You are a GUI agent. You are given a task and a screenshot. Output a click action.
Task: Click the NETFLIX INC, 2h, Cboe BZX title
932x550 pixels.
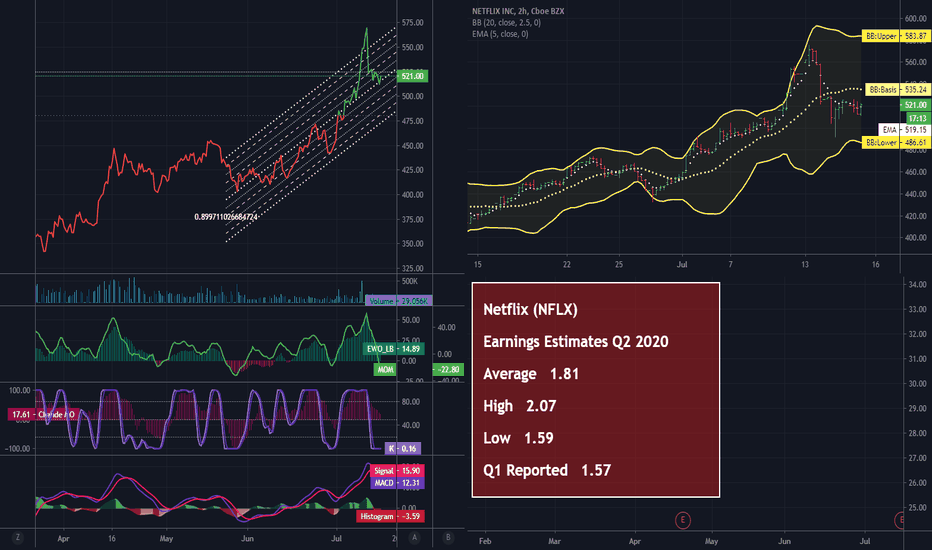tap(518, 11)
